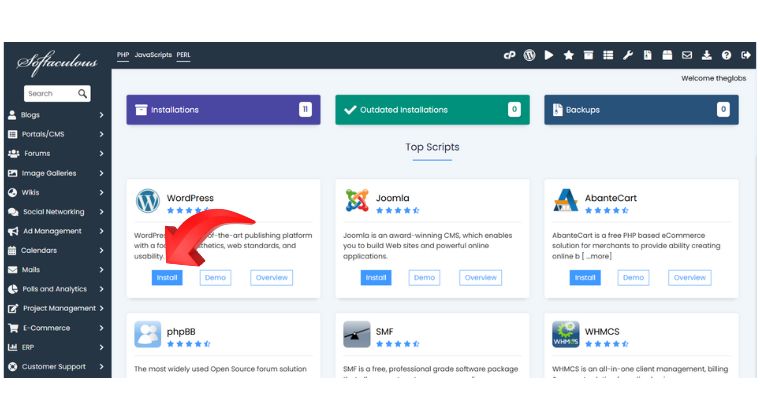
Task: Open the AbanteCart Overview
Action: click(690, 278)
